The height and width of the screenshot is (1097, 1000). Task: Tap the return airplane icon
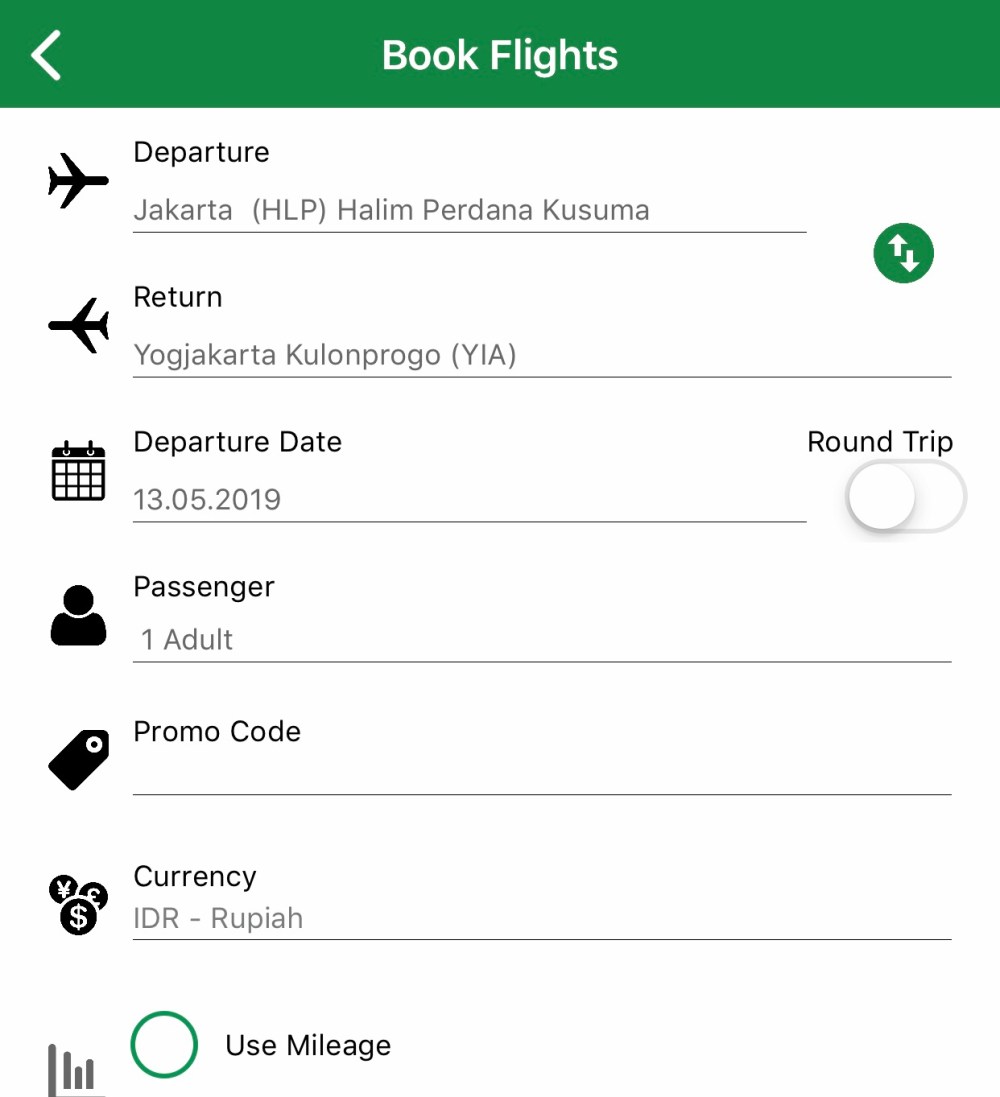click(78, 325)
